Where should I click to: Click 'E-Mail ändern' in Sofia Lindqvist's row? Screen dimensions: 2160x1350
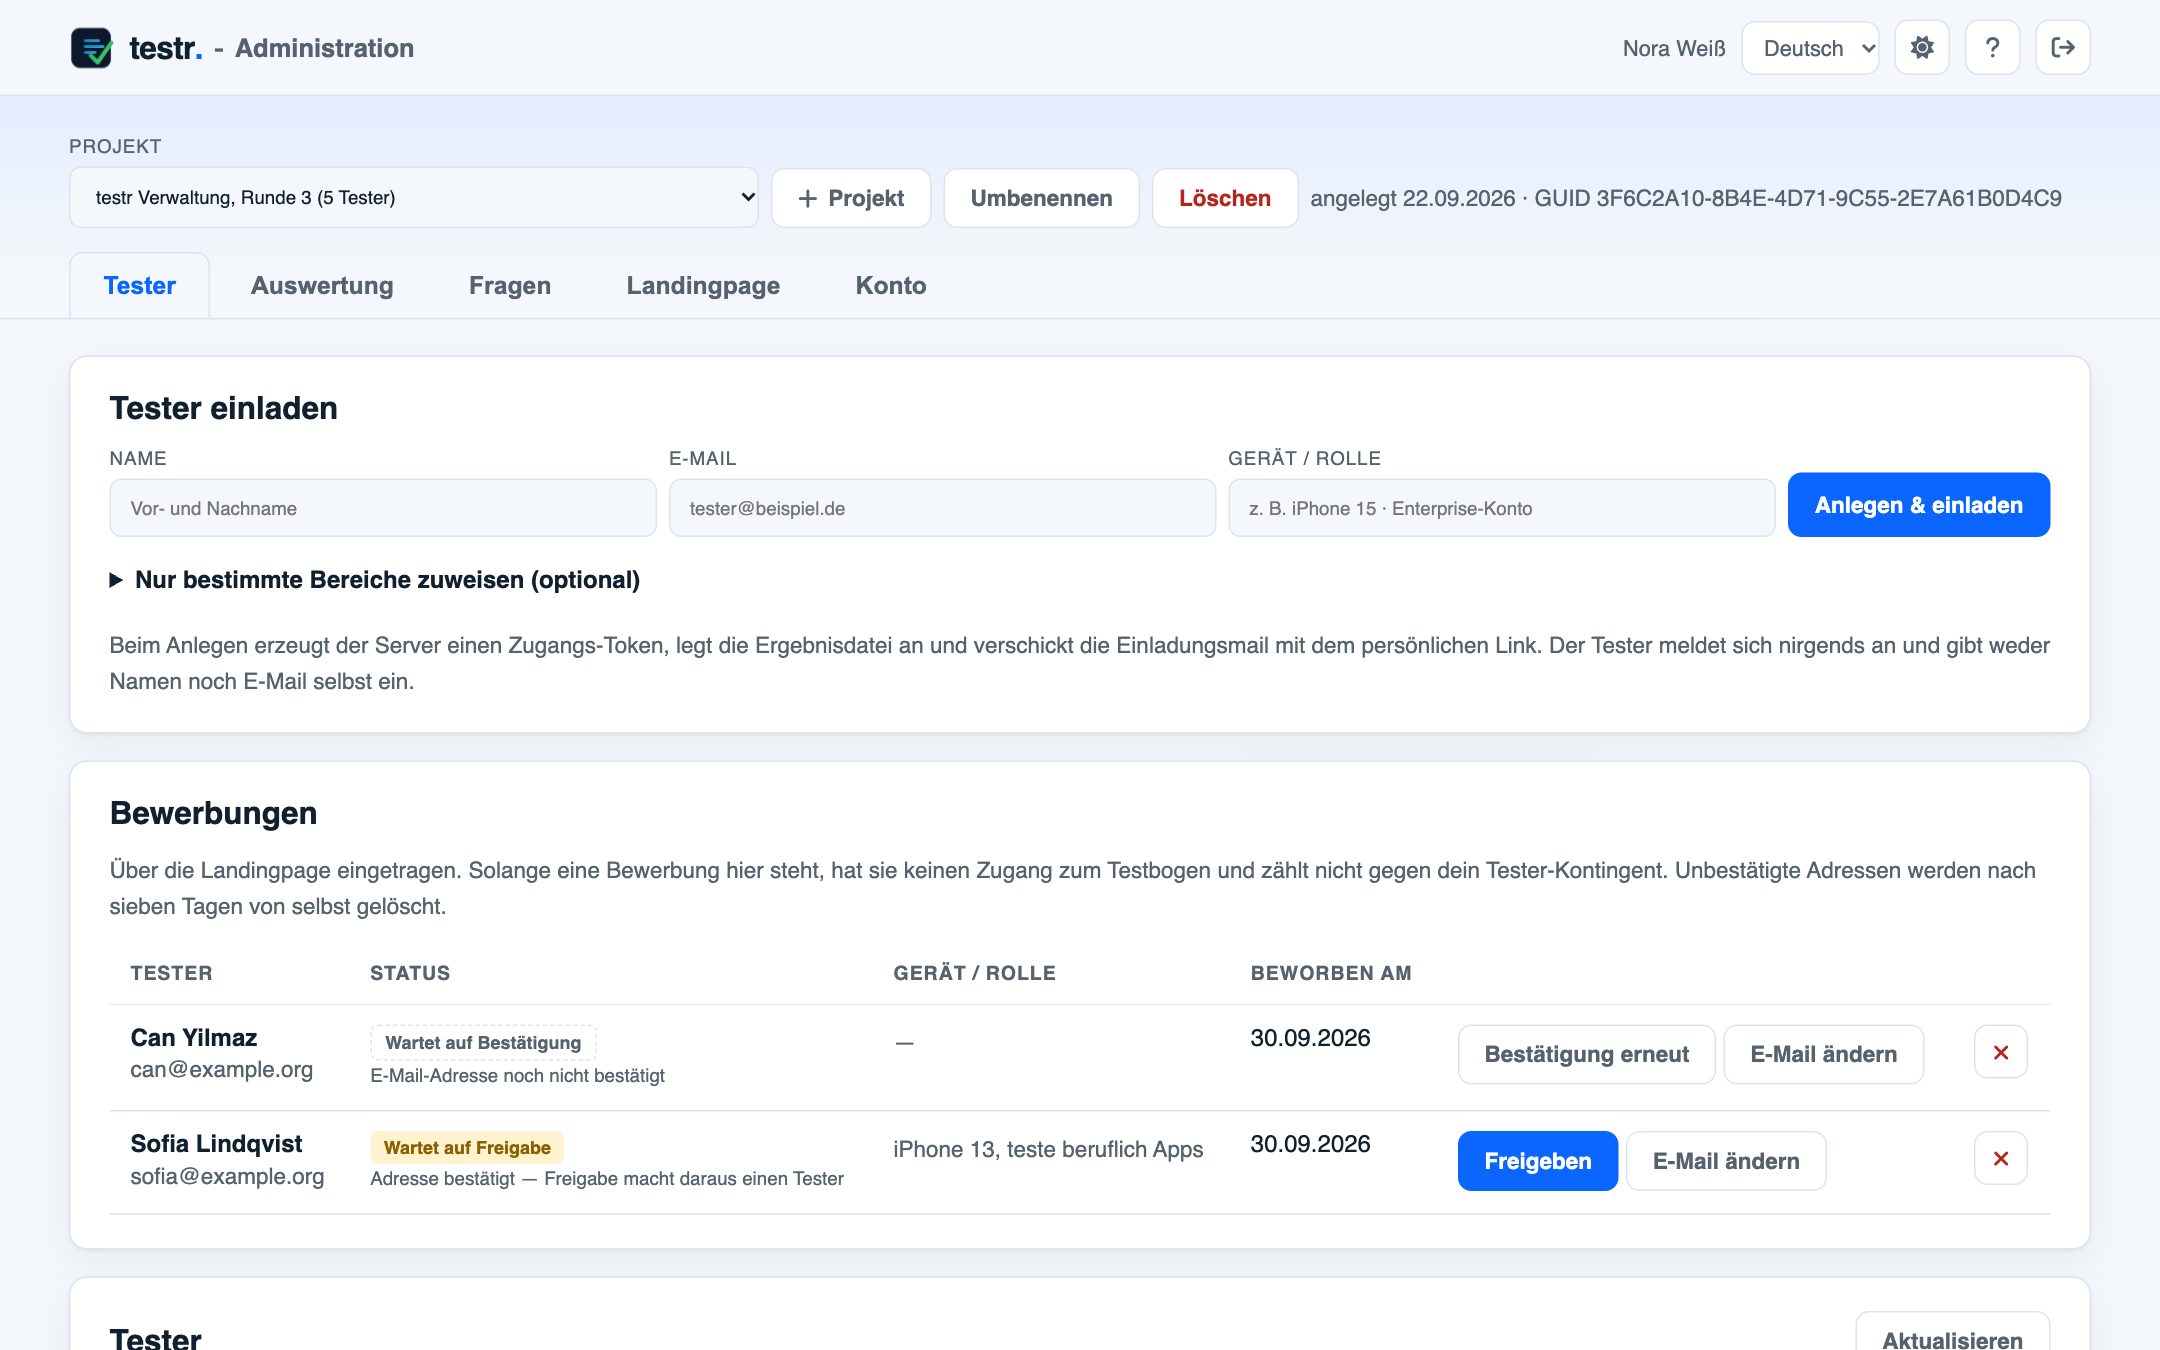[1726, 1161]
